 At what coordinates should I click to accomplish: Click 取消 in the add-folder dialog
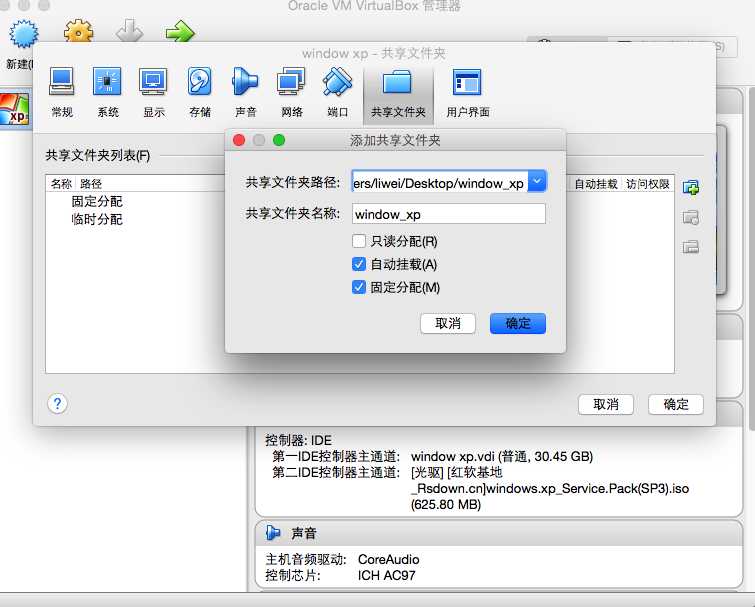tap(448, 323)
